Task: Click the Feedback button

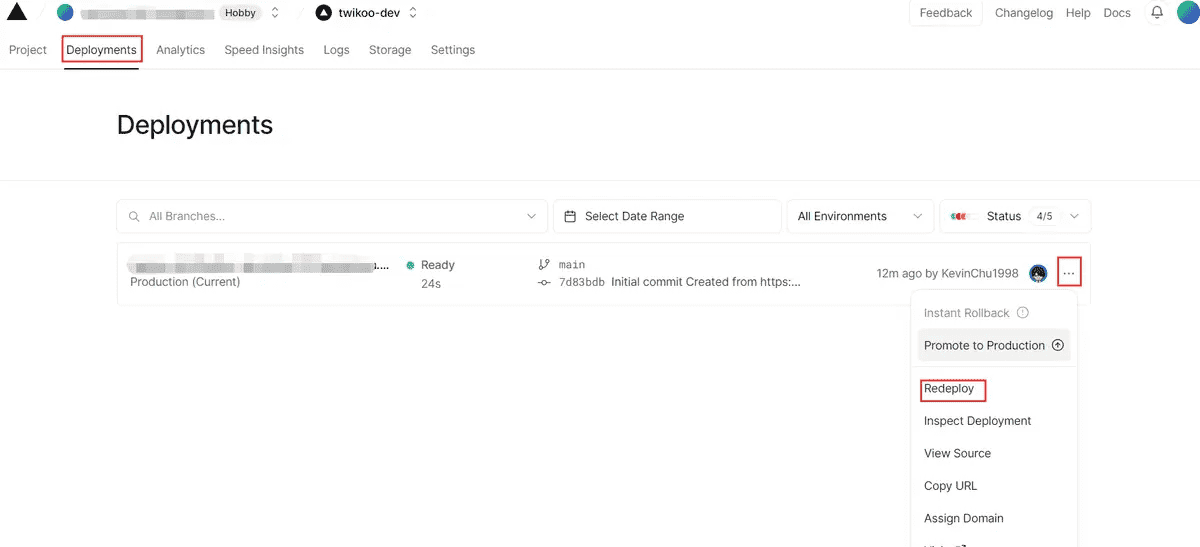Action: 945,13
